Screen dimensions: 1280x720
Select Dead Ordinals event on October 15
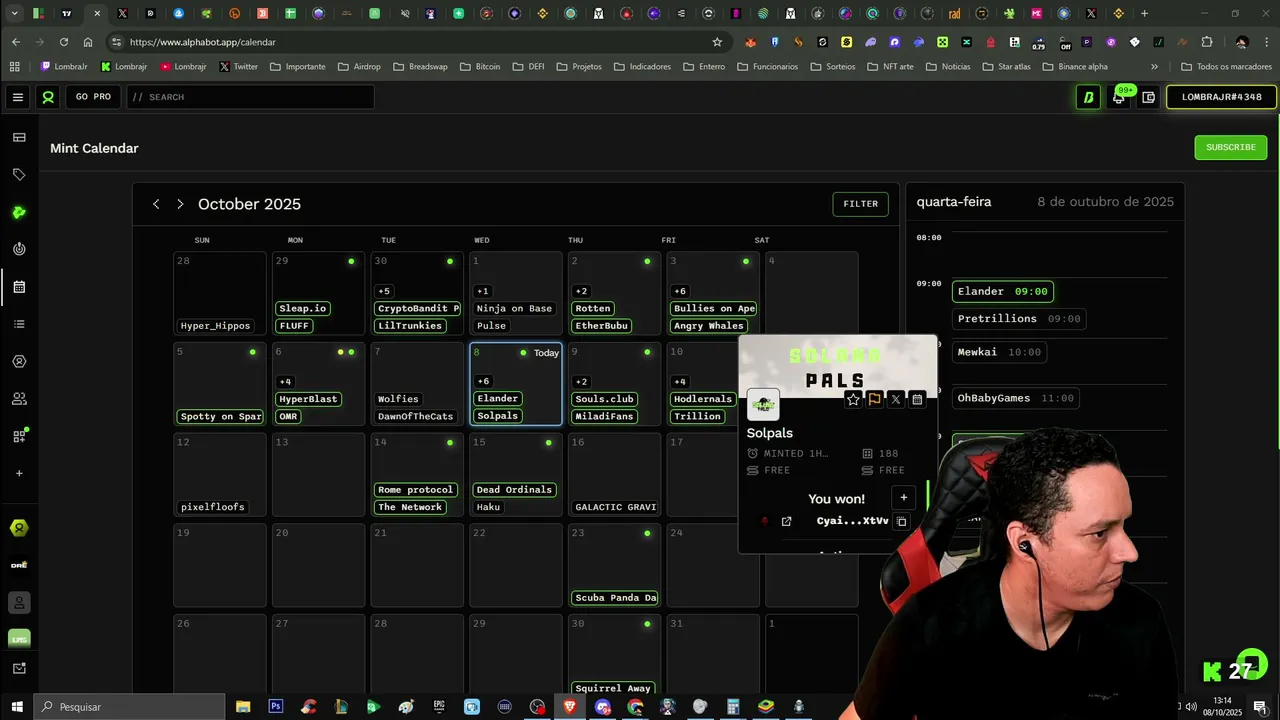[x=514, y=490]
